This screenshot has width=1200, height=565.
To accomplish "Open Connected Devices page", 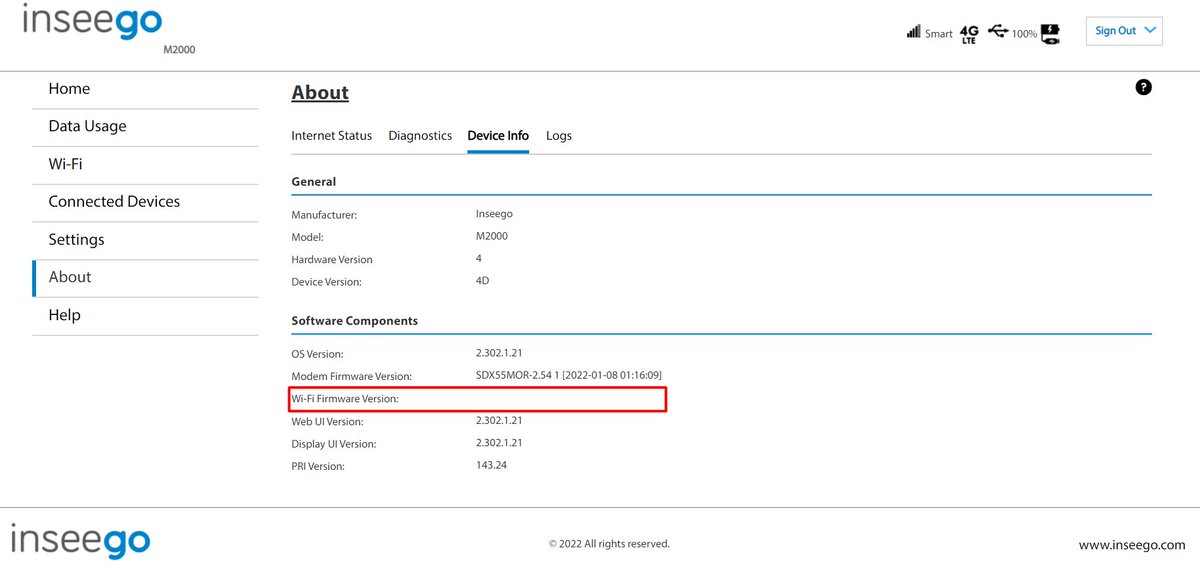I will pyautogui.click(x=145, y=202).
